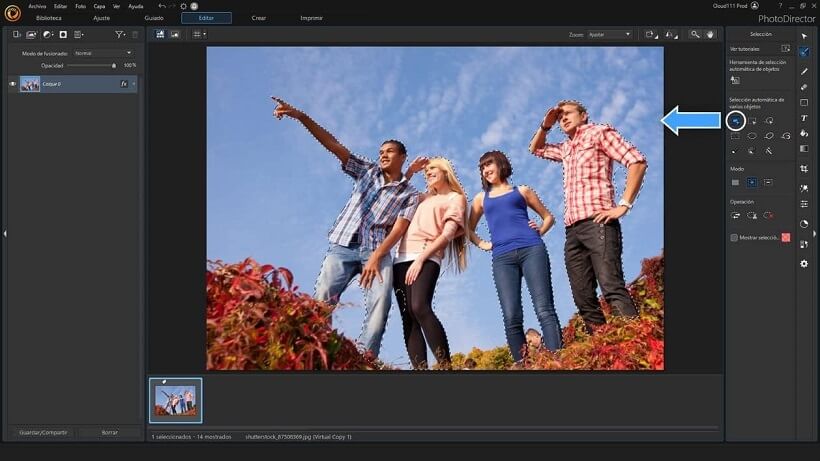Click the undo arrow

click(x=162, y=6)
